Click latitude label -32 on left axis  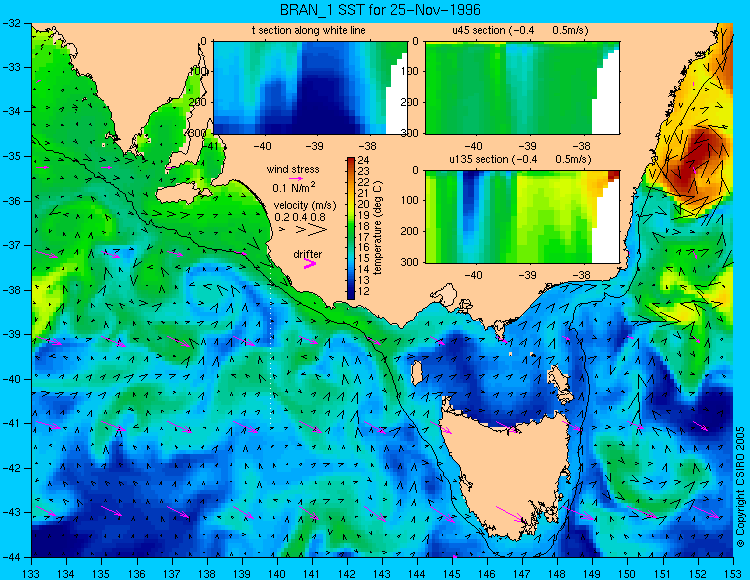[12, 23]
